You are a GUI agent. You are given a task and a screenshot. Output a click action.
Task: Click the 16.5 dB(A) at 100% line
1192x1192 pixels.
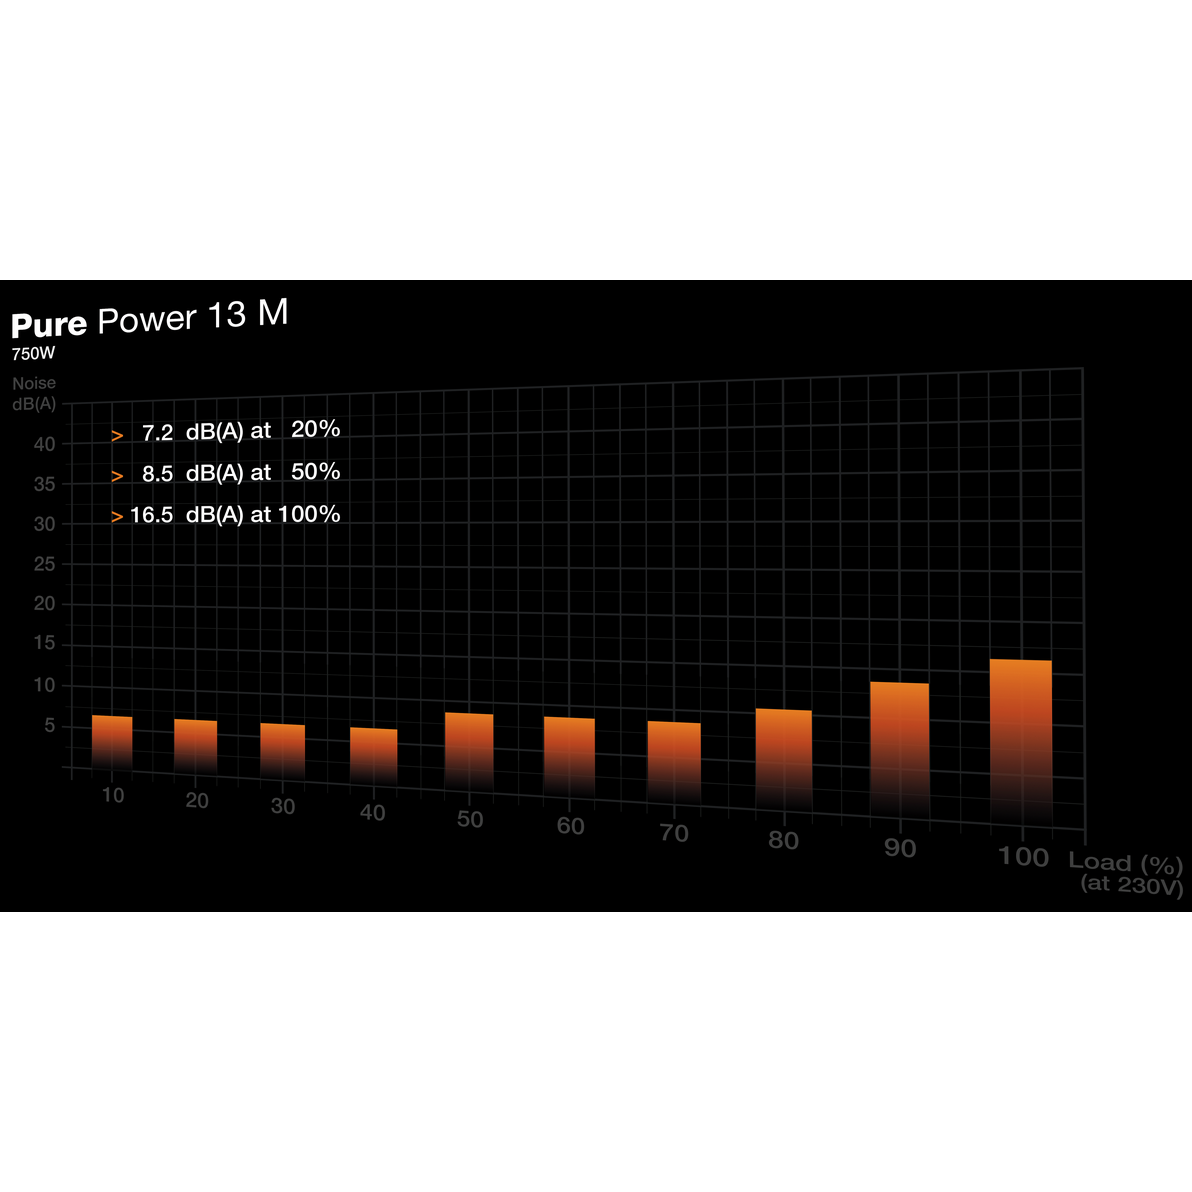pos(235,515)
